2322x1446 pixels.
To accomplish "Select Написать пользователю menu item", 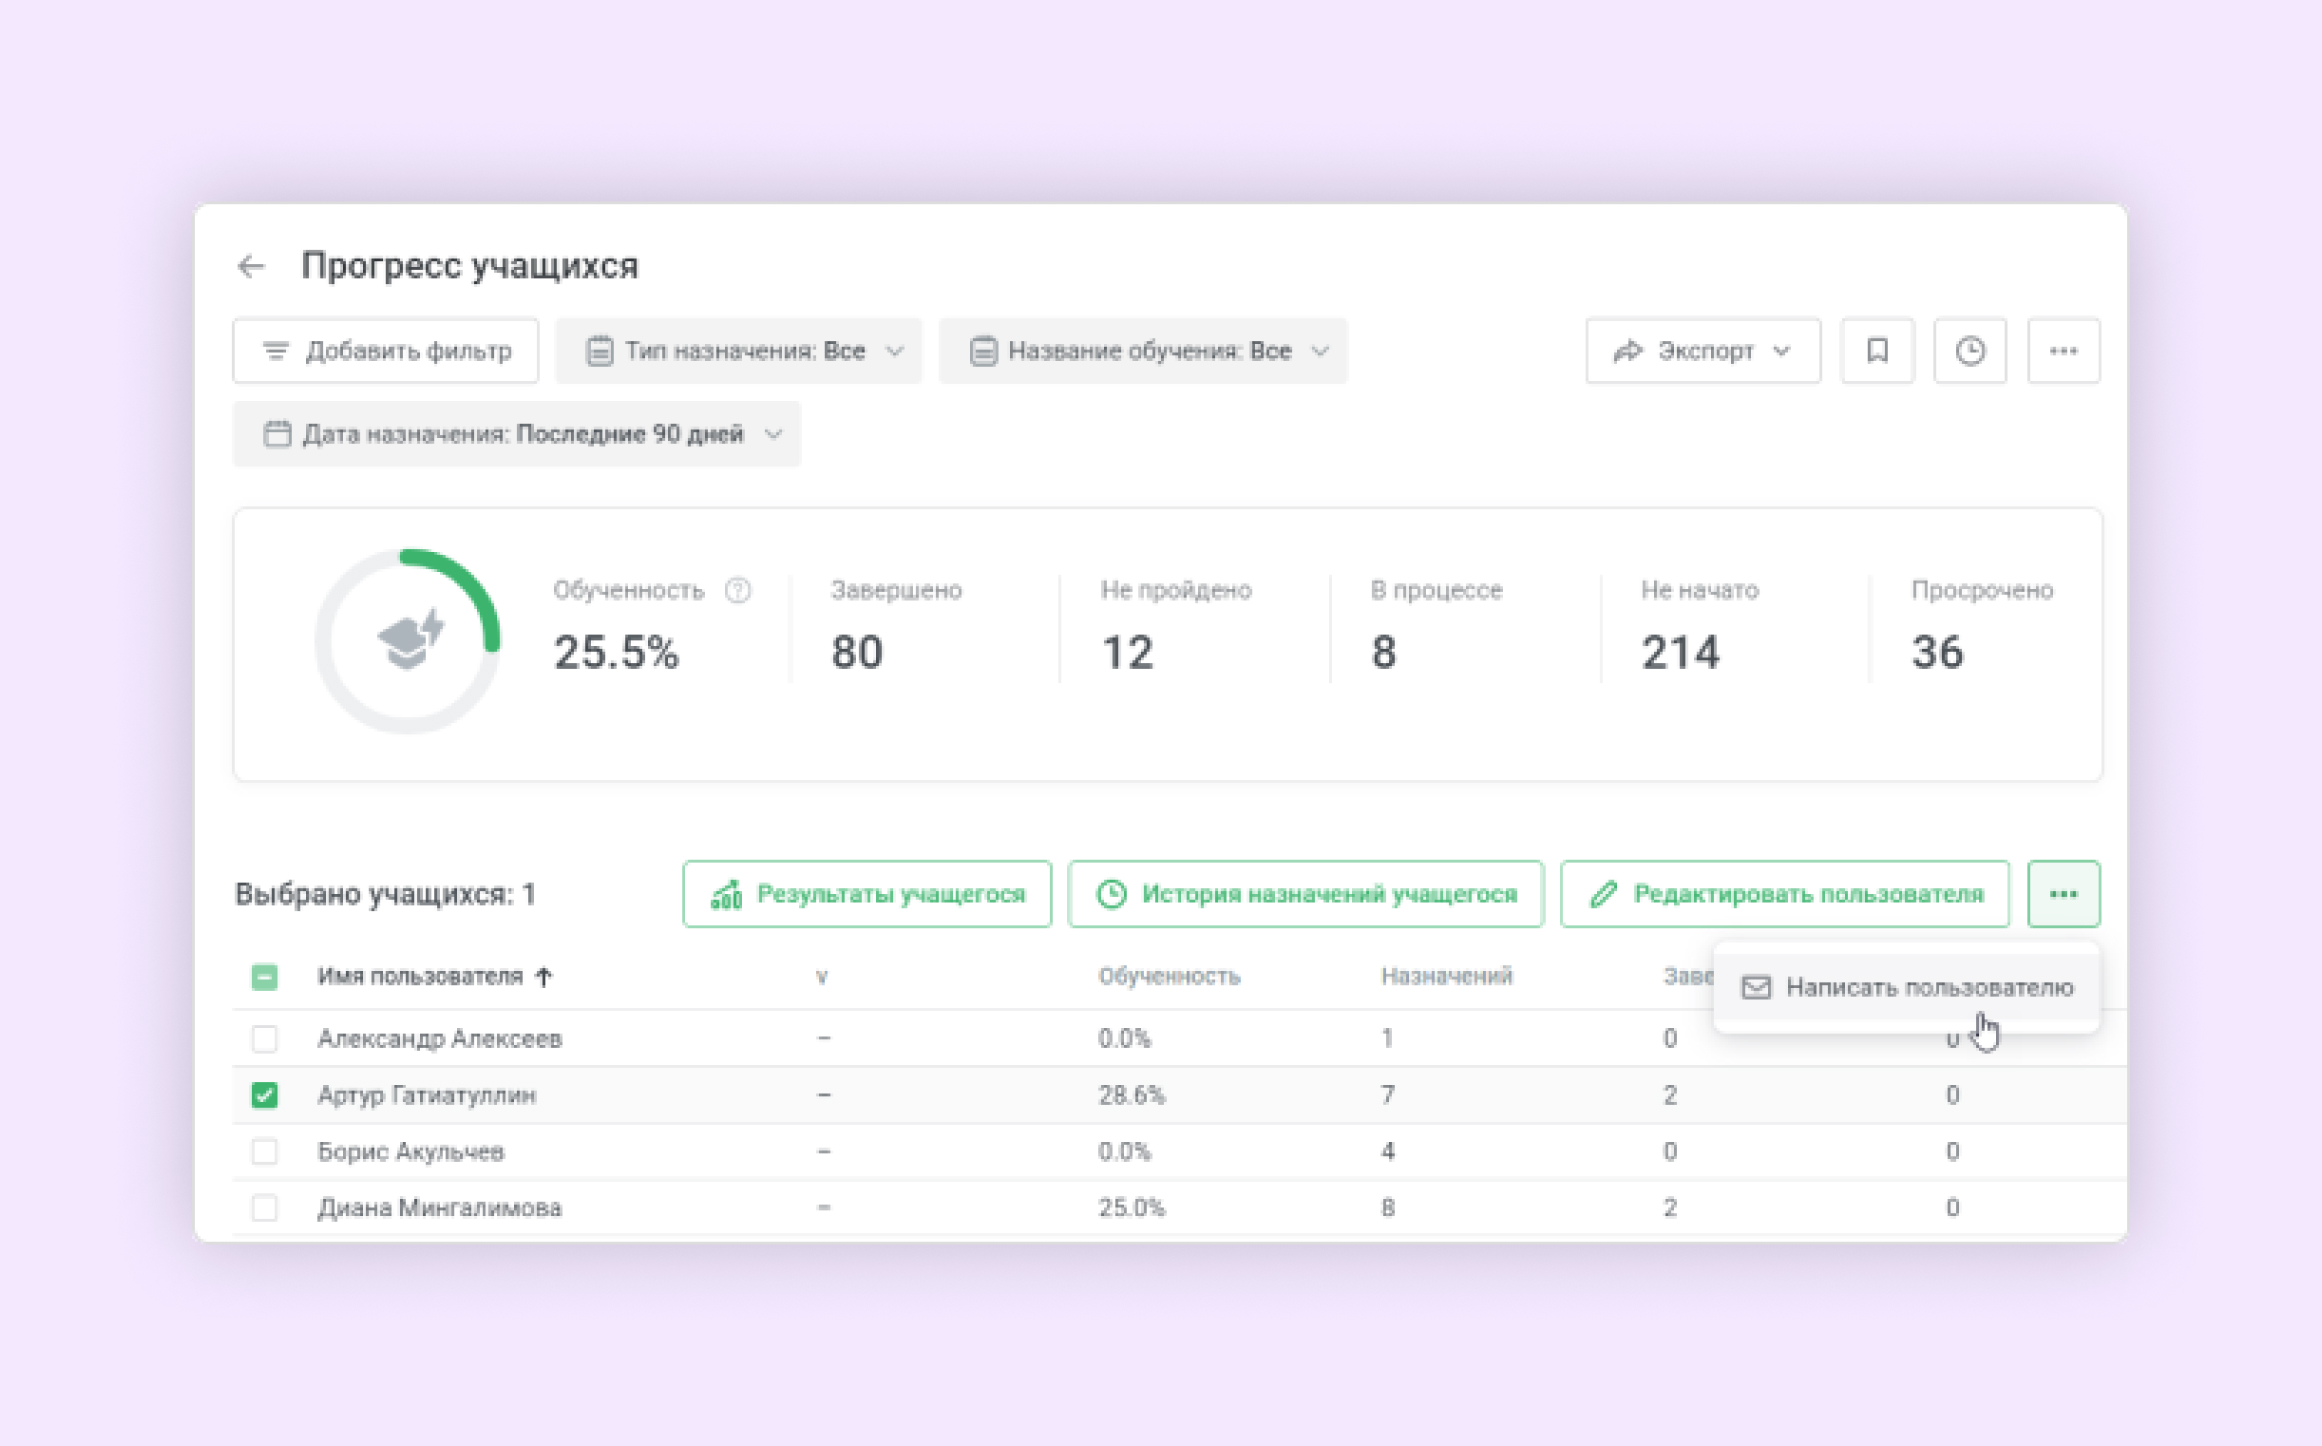I will point(1906,988).
